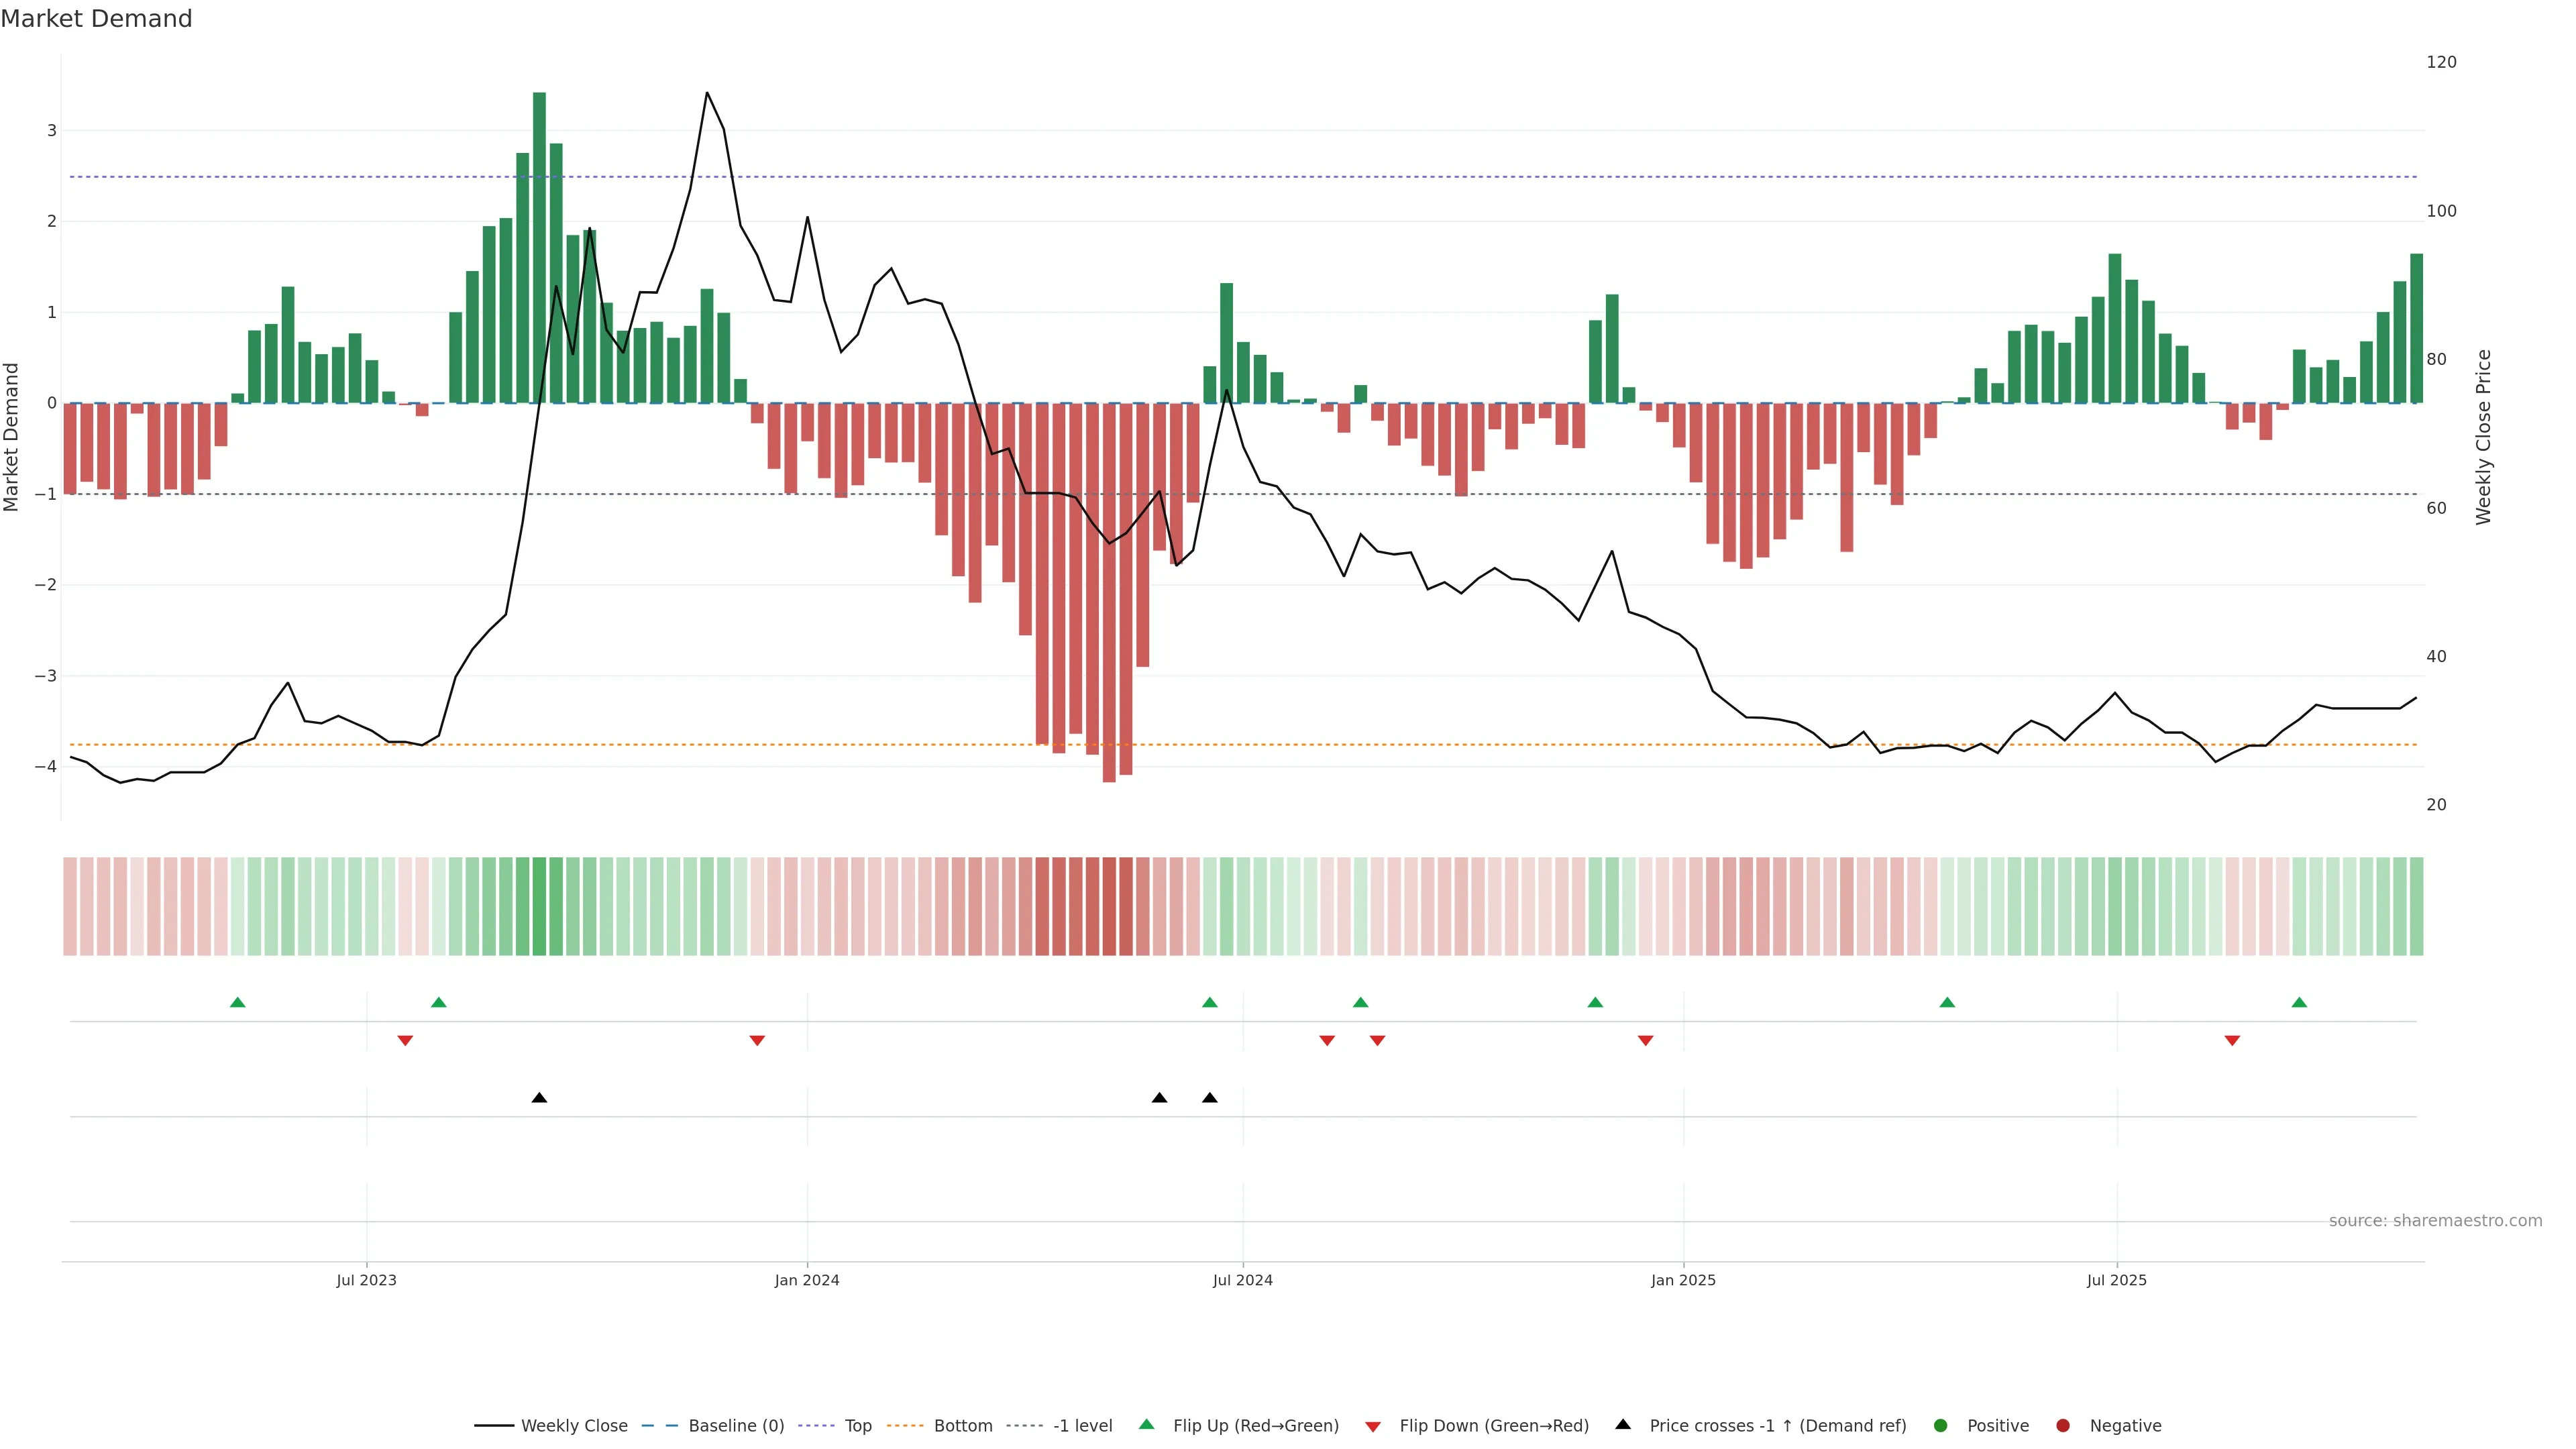The width and height of the screenshot is (2576, 1449).
Task: Toggle the Top dotted line legend entry
Action: [857, 1426]
